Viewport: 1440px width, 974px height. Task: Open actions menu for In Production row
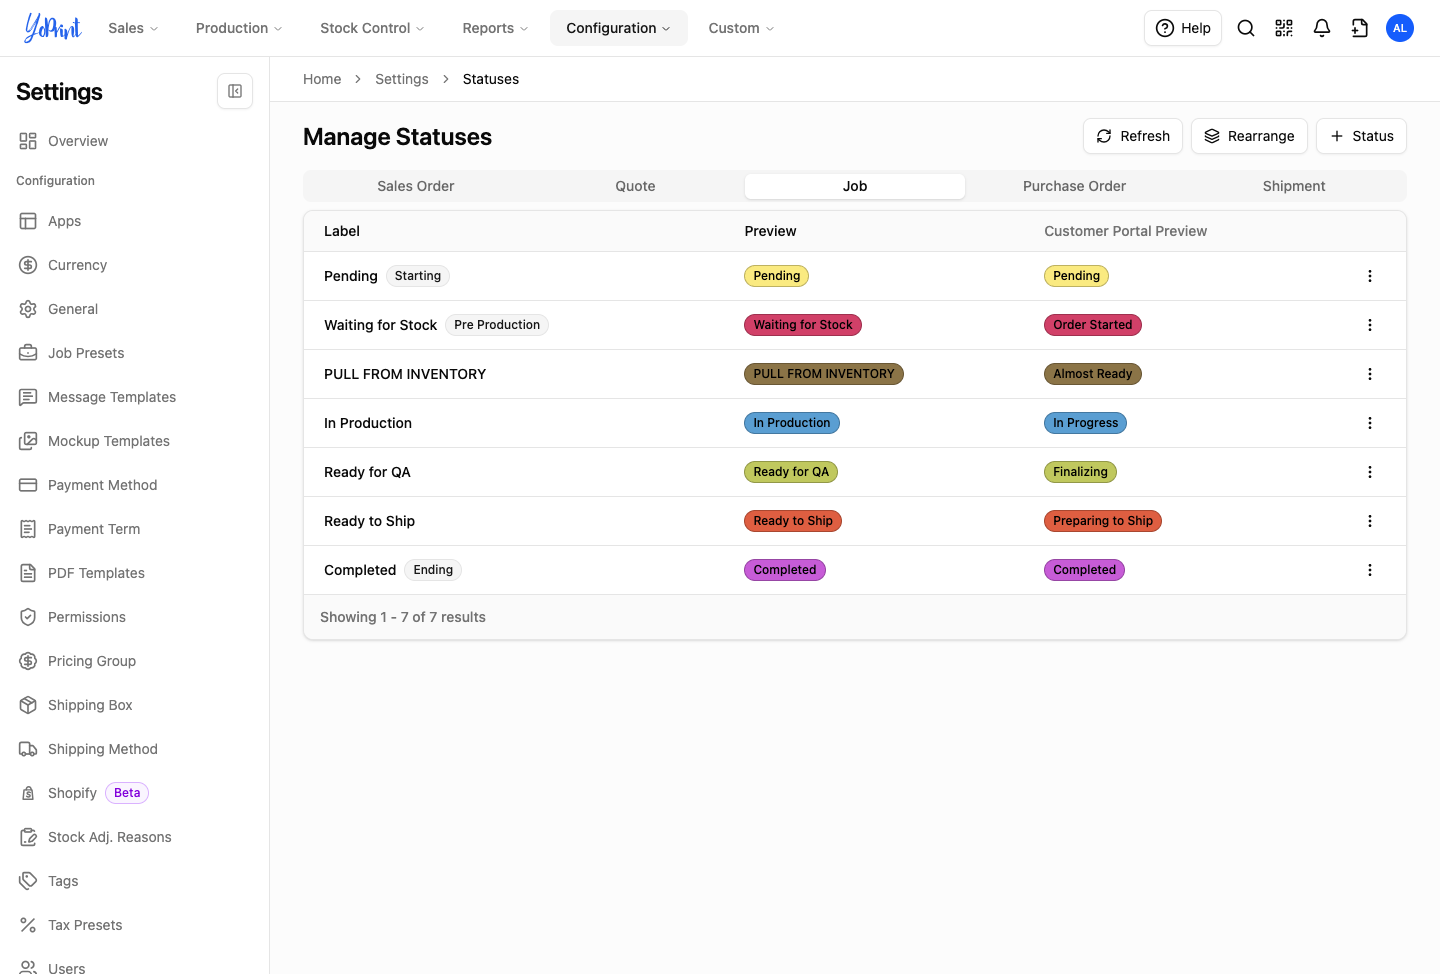(1370, 423)
